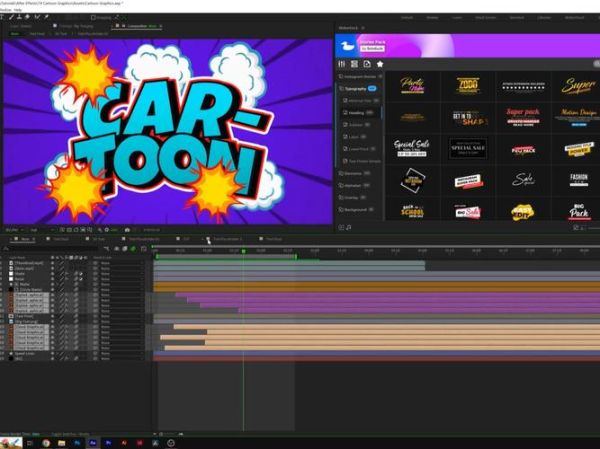The image size is (600, 449).
Task: Collapse the Typography category
Action: coord(341,88)
